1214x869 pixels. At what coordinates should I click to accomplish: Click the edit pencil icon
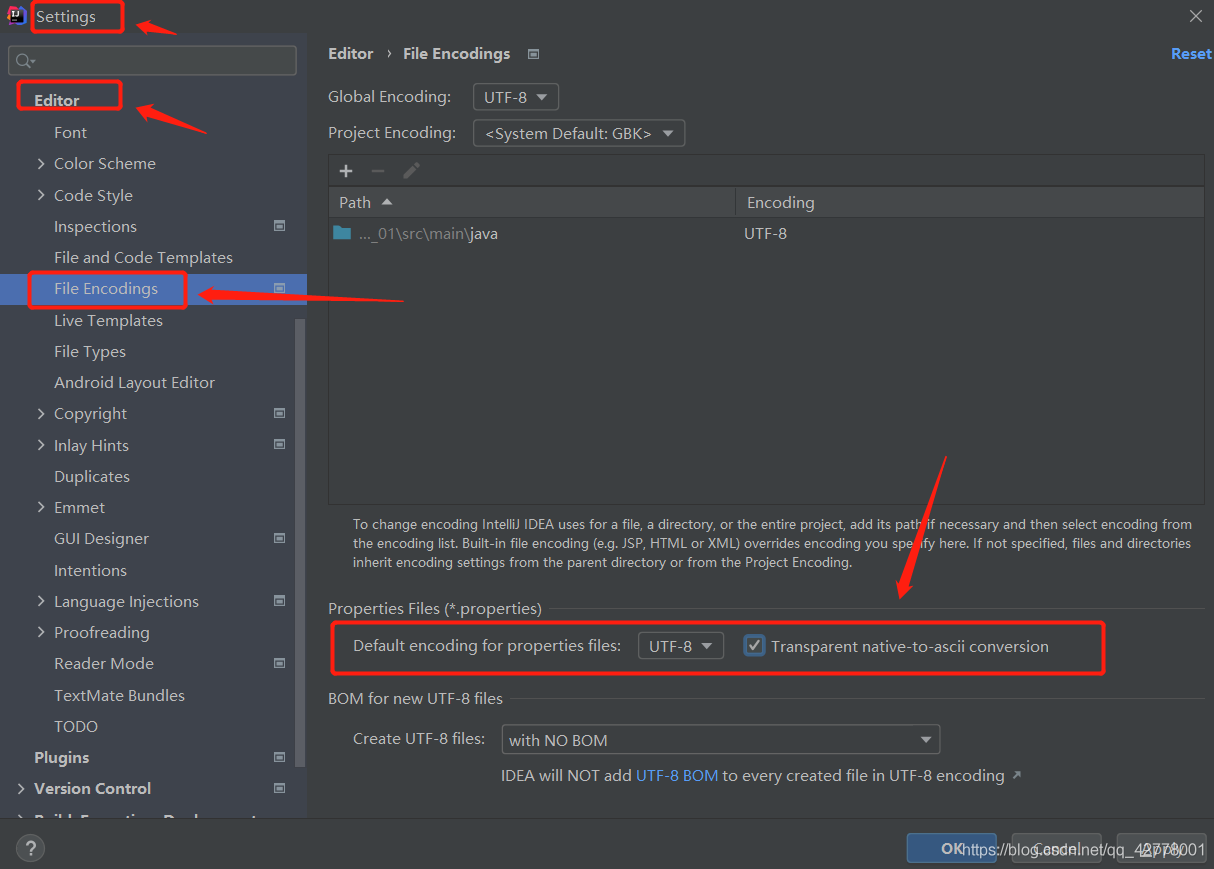[411, 171]
